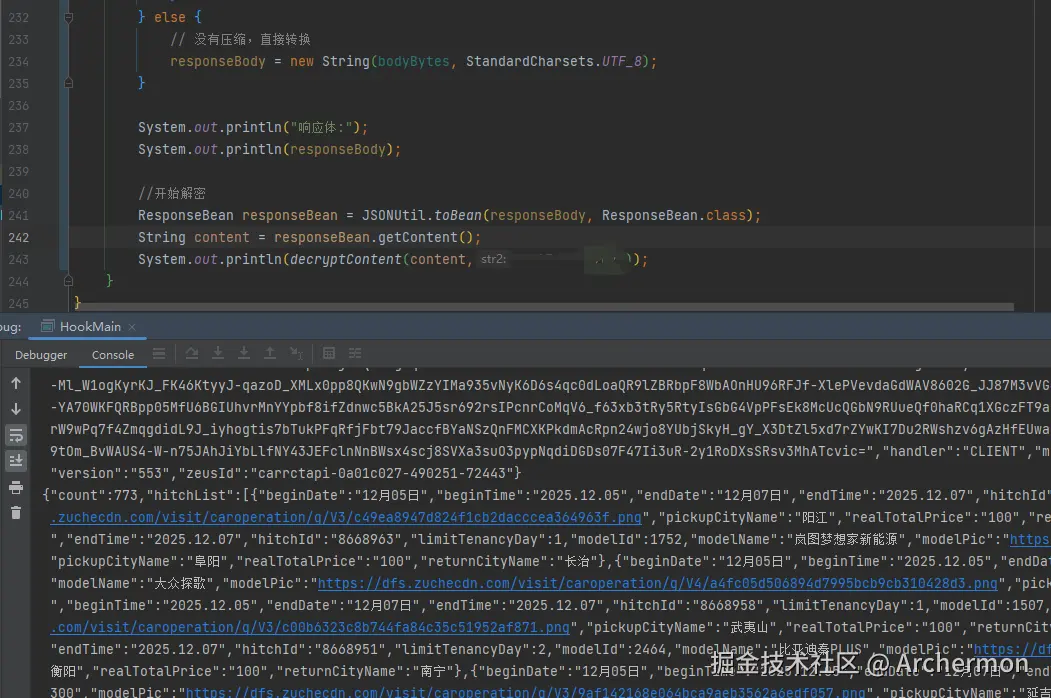This screenshot has height=698, width=1051.
Task: Click on decryptContent method call
Action: coord(345,259)
